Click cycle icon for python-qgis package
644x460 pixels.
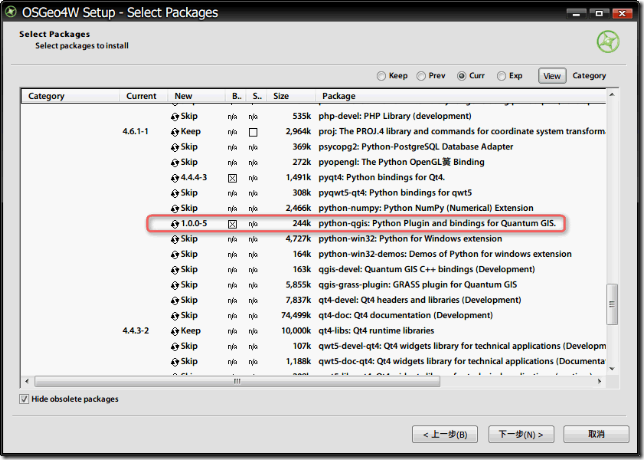(175, 224)
